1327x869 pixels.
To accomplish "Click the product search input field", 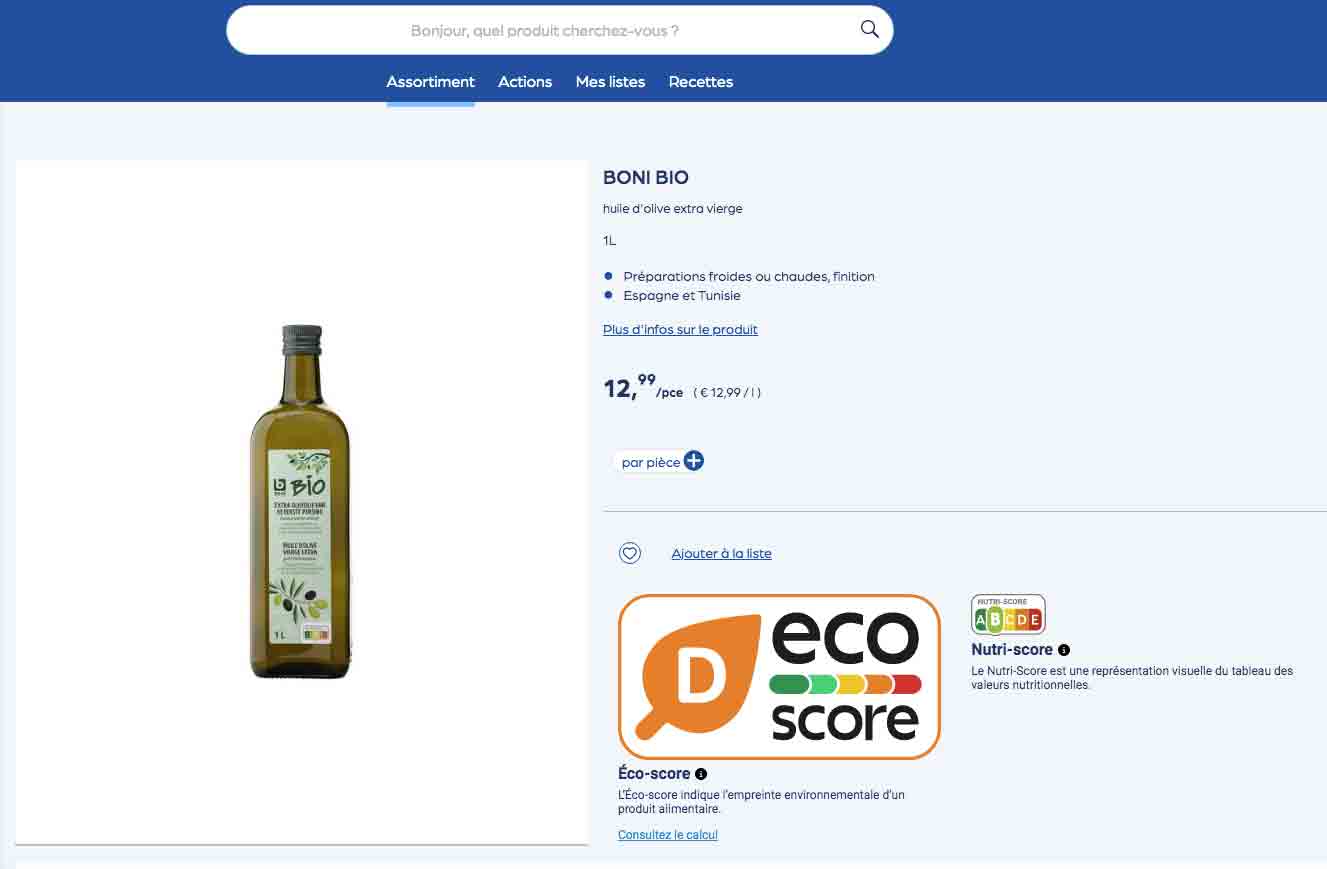I will pyautogui.click(x=545, y=31).
